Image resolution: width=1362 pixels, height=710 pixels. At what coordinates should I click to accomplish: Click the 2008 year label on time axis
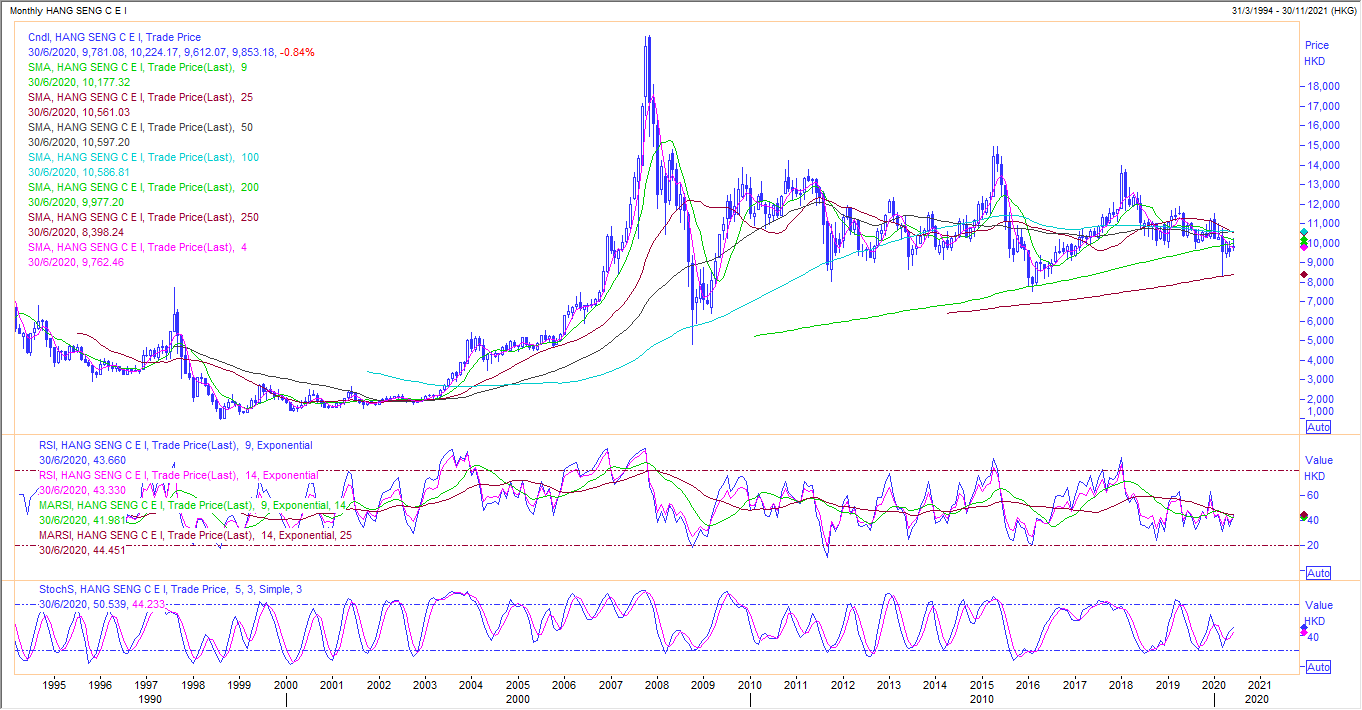coord(657,686)
